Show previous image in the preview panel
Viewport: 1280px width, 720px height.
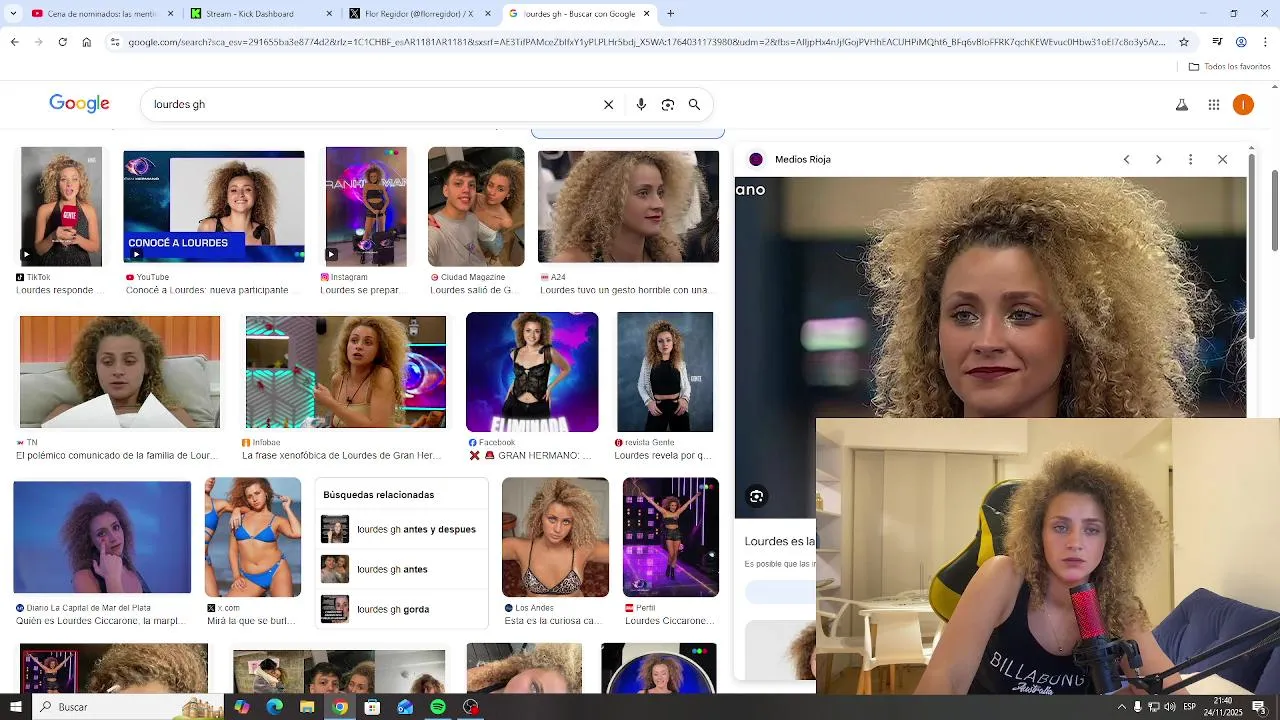[x=1126, y=159]
